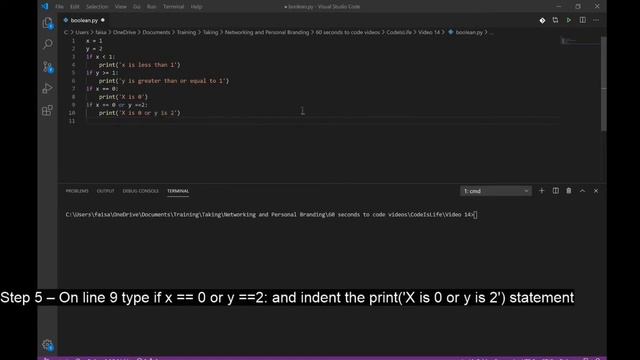Run Python file with the play icon

[569, 20]
